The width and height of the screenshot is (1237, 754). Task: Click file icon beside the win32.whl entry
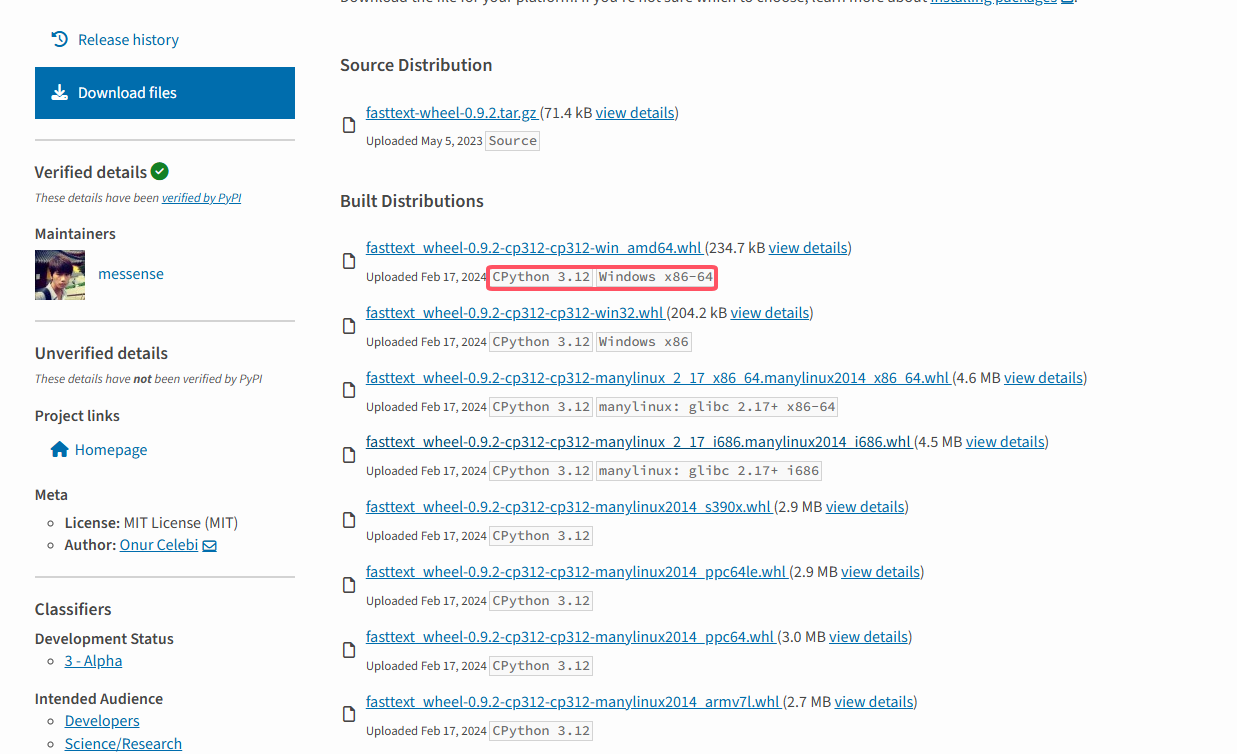349,326
